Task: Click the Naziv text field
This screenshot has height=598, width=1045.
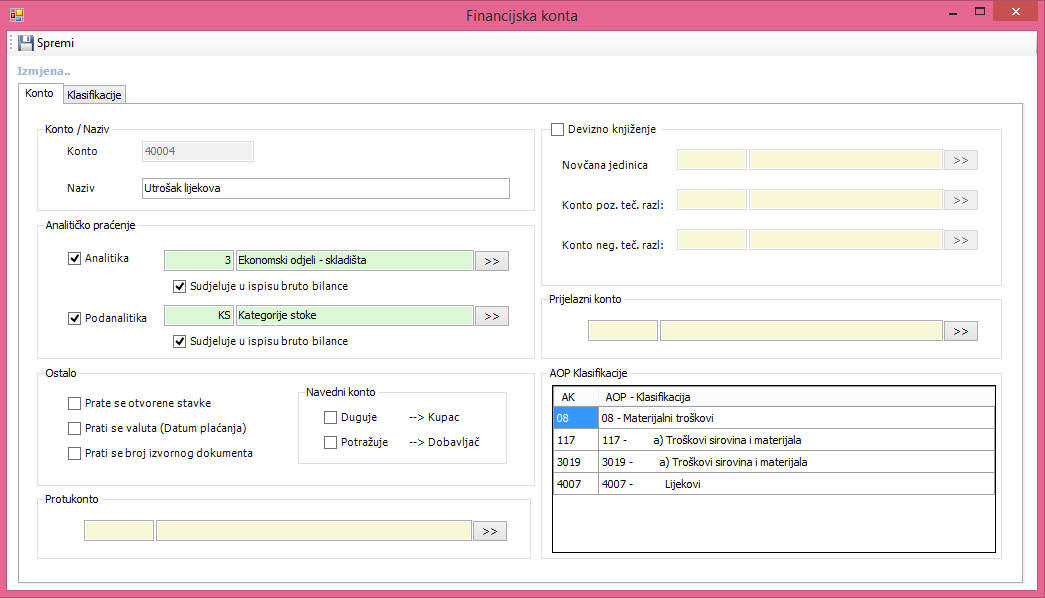Action: (325, 188)
